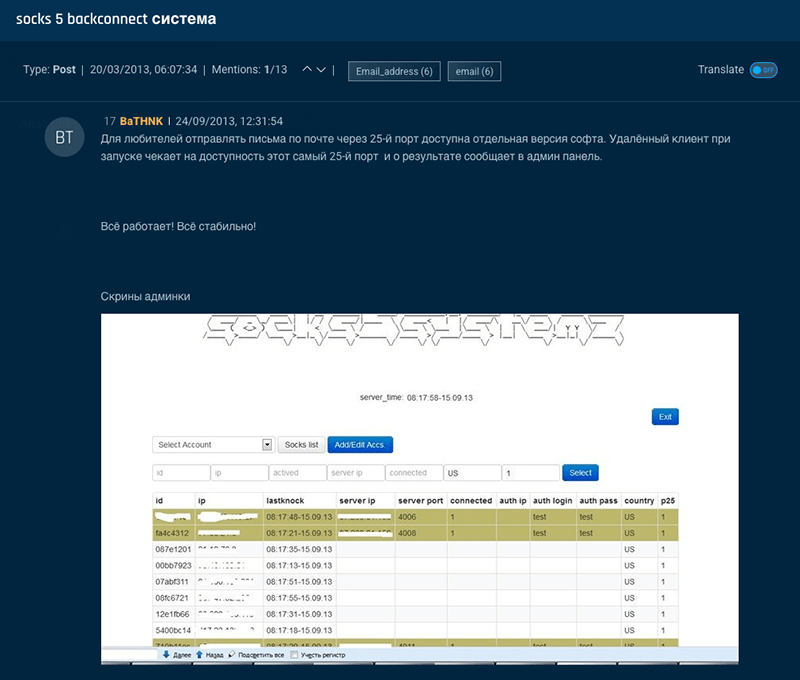Viewport: 800px width, 680px height.
Task: Open the Socks list
Action: click(301, 444)
